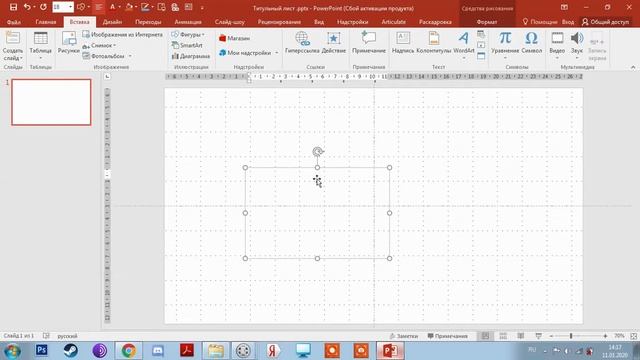Screen dimensions: 640x360
Task: Open the Файл tab
Action: (x=13, y=22)
